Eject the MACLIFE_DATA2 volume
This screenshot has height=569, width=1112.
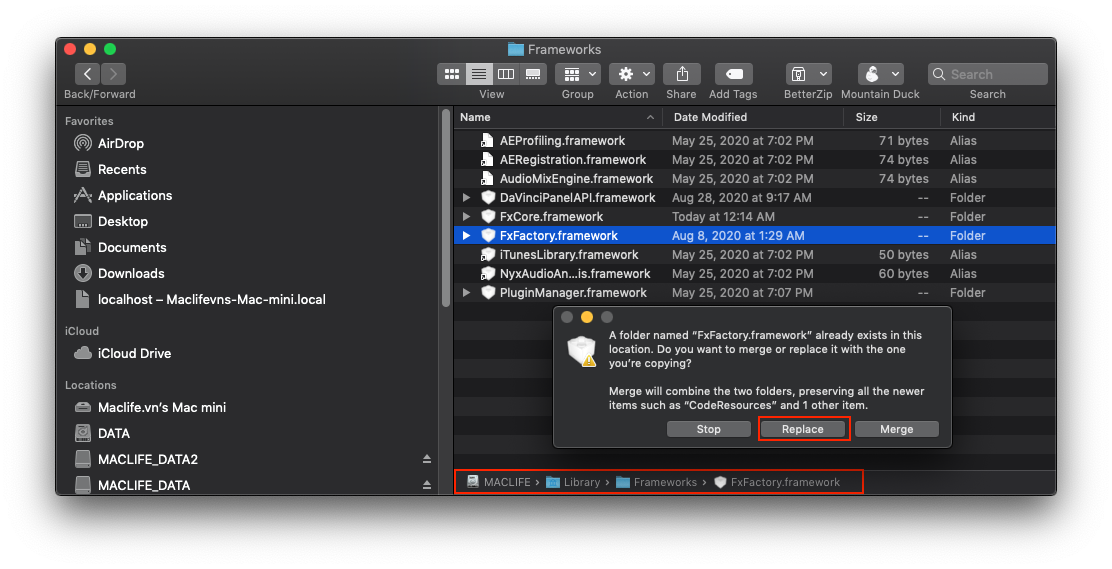(427, 459)
